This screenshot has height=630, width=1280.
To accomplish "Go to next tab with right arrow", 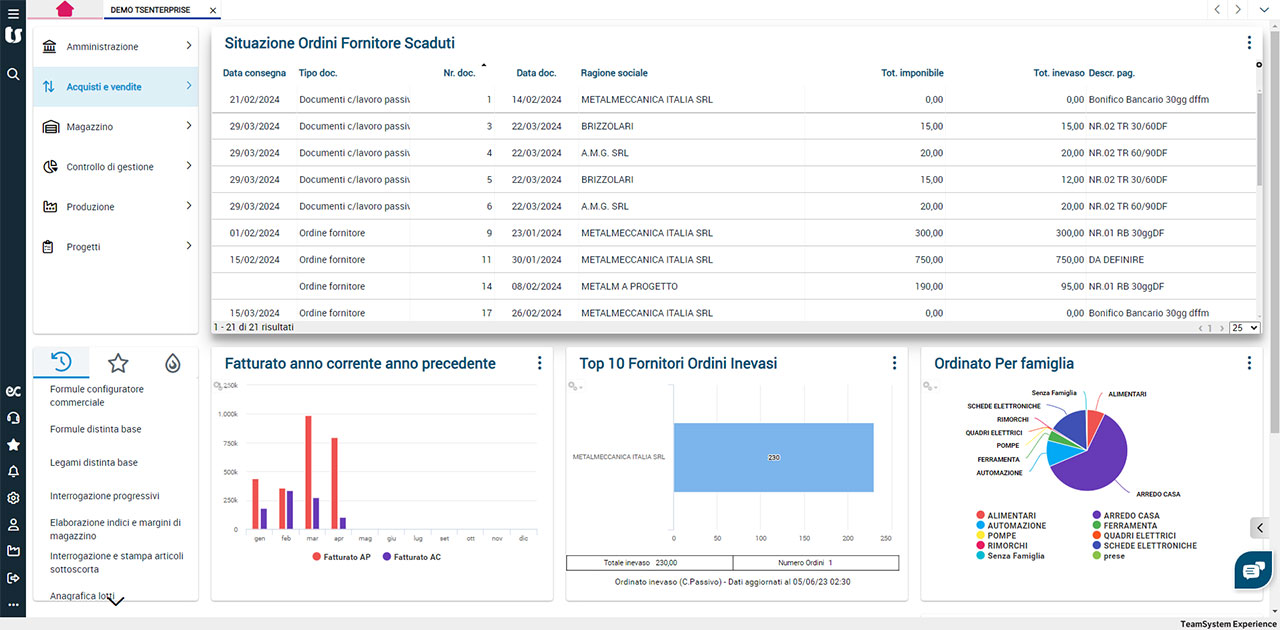I will click(x=1238, y=9).
